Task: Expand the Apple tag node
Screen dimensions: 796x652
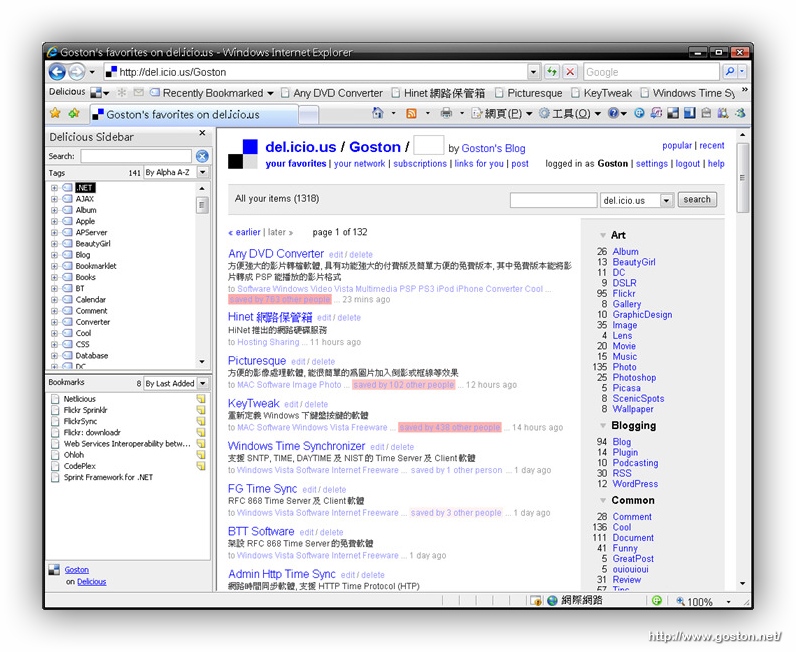Action: pos(54,221)
